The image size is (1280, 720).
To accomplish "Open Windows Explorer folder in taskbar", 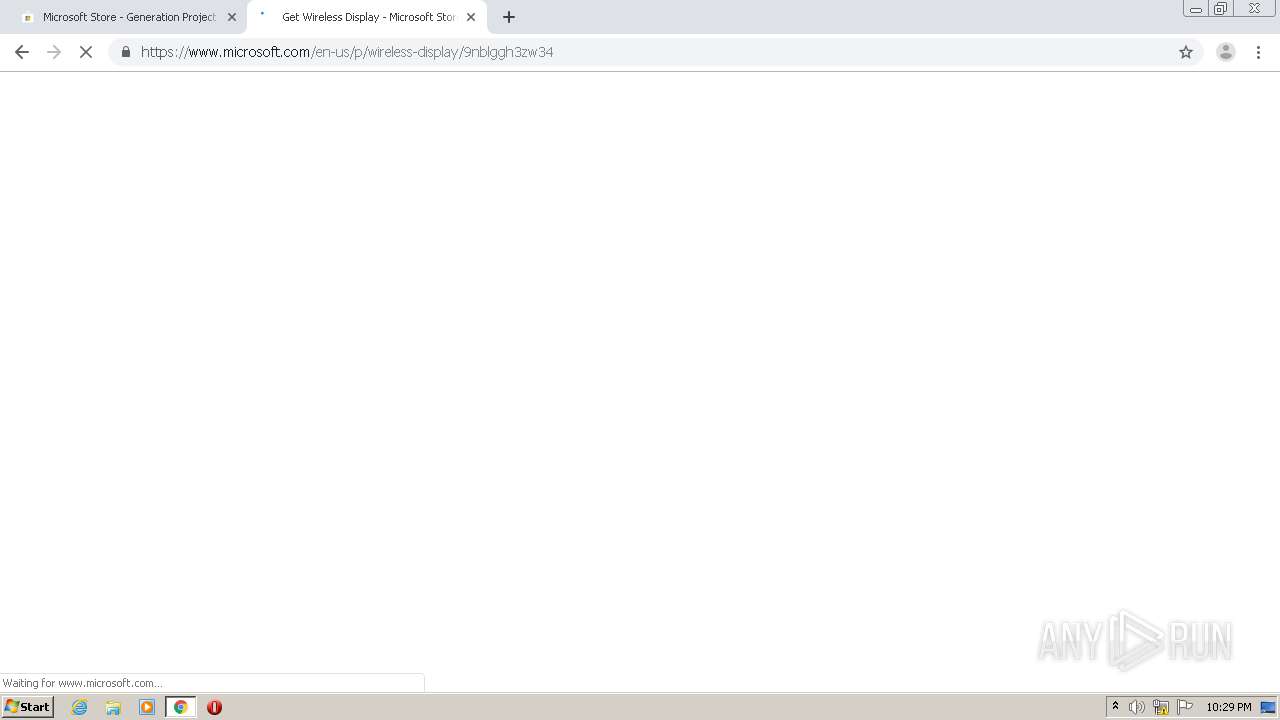I will click(x=113, y=707).
